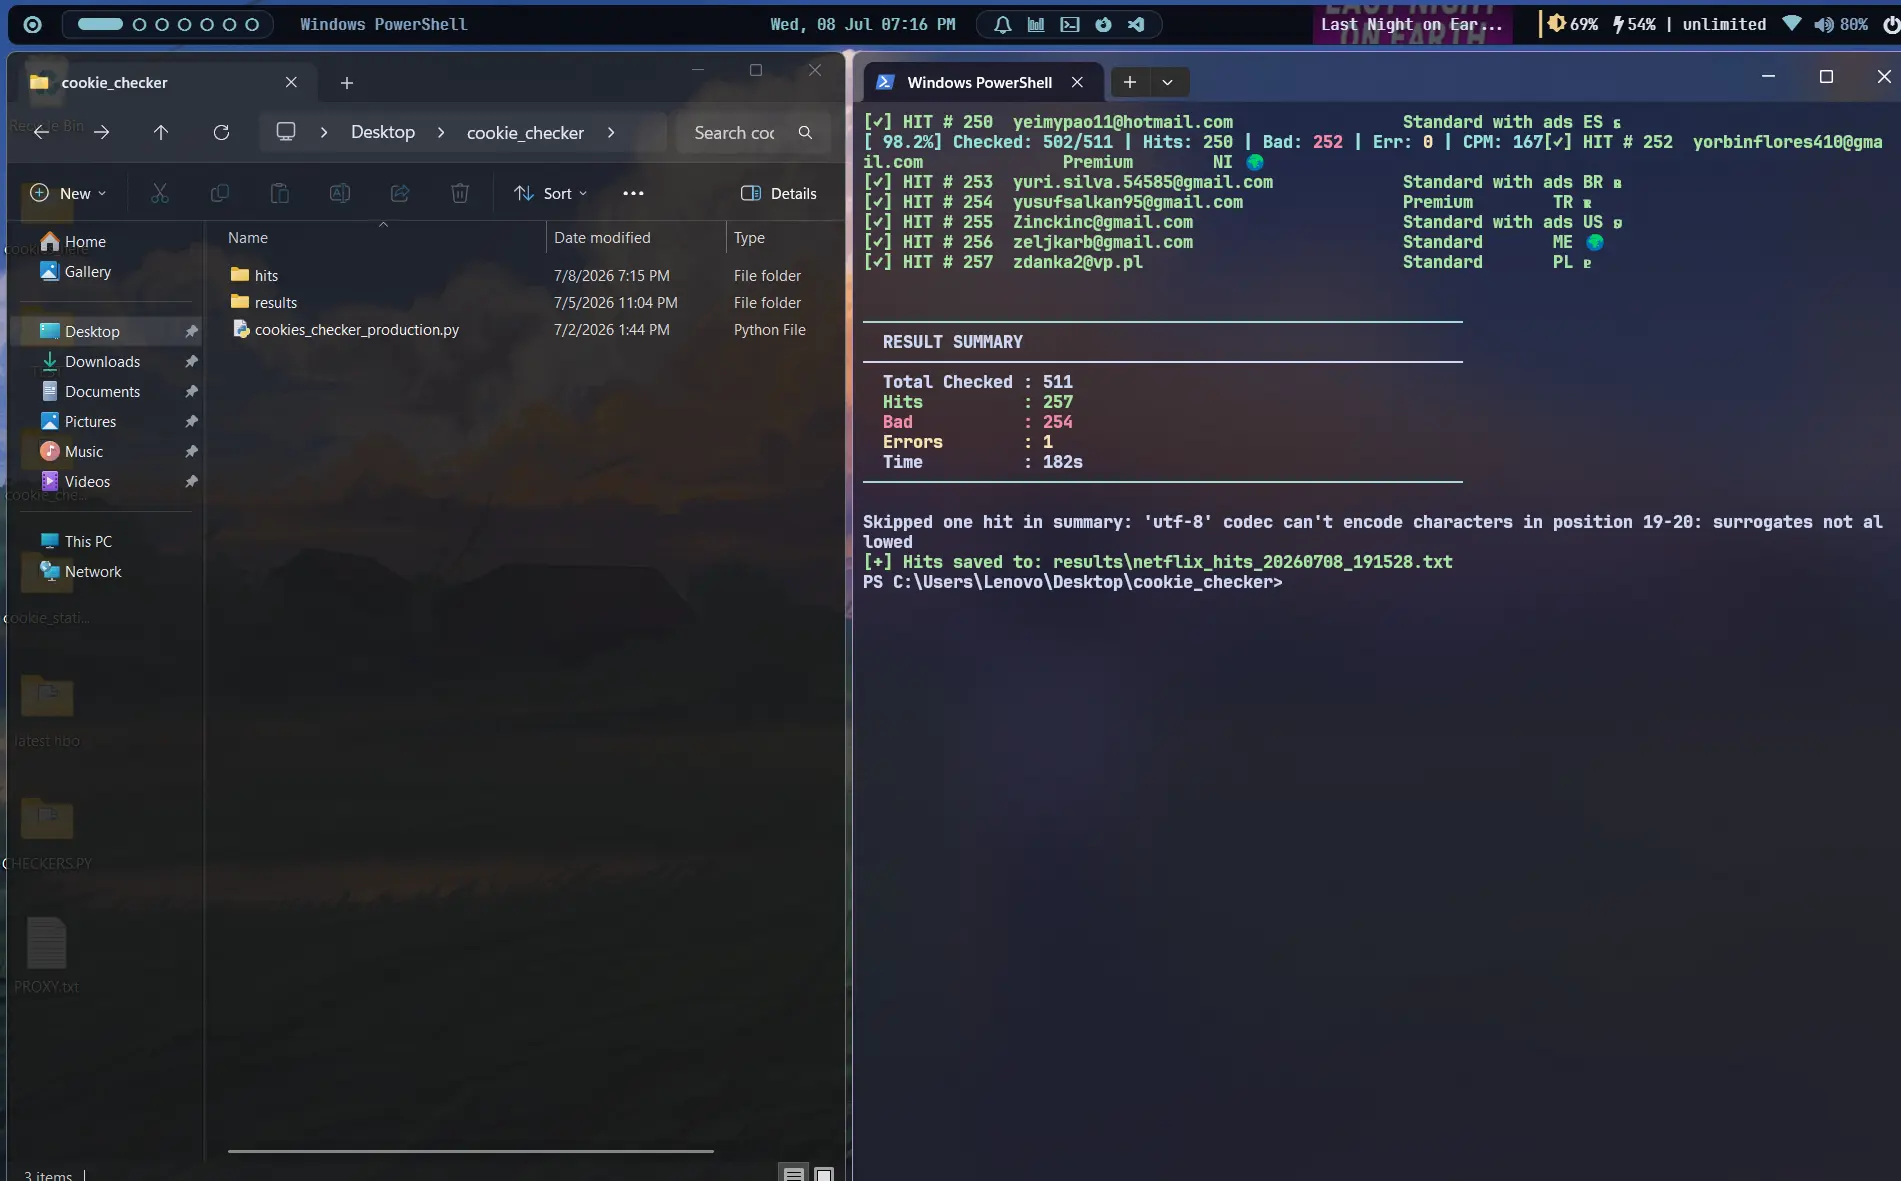
Task: Open Network in navigation pane
Action: [104, 571]
